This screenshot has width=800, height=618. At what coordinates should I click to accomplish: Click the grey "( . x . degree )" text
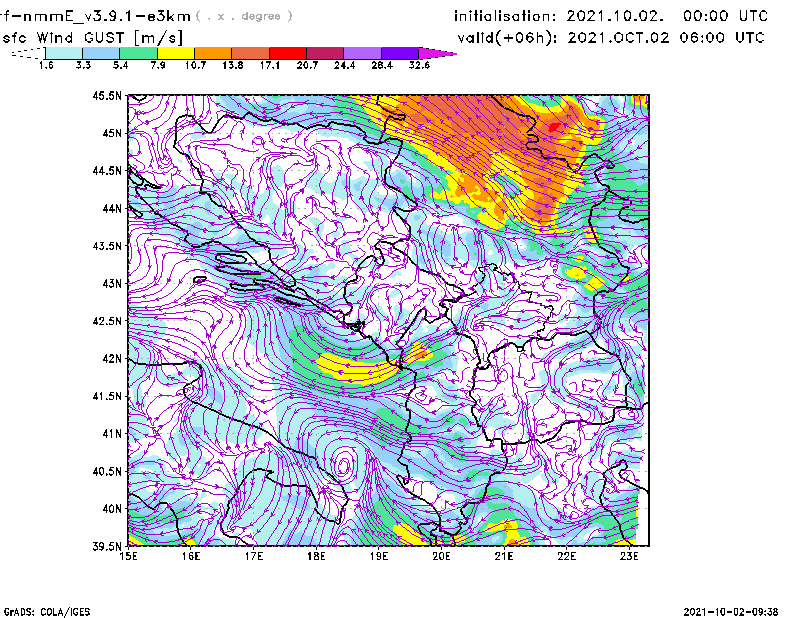coord(244,16)
